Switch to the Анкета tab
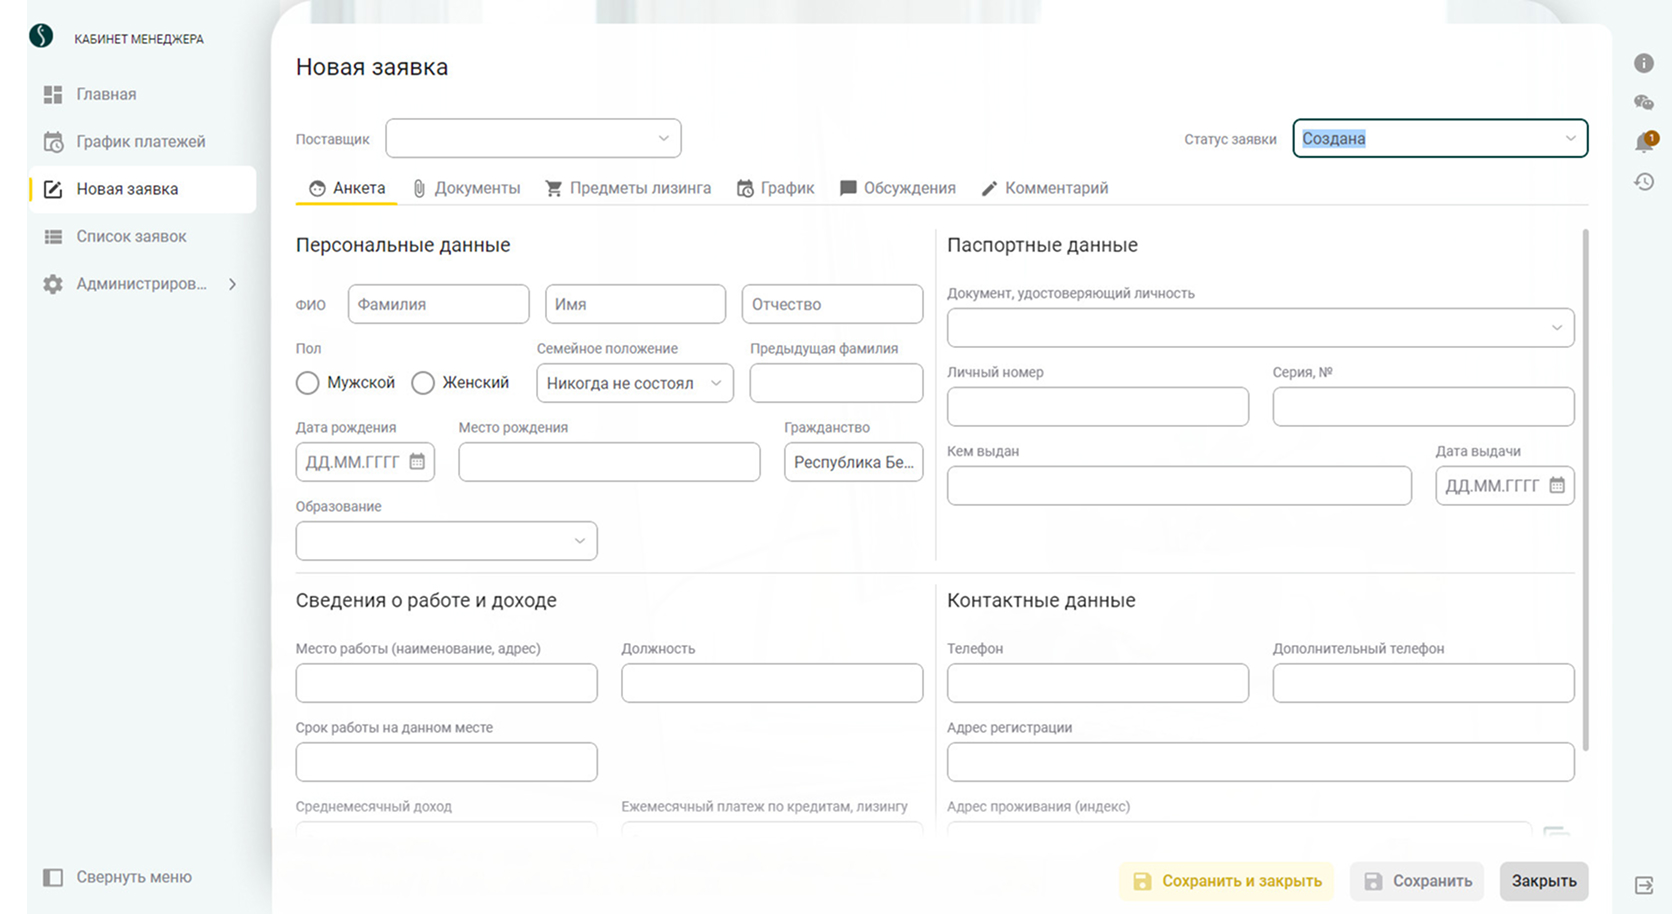 click(347, 188)
